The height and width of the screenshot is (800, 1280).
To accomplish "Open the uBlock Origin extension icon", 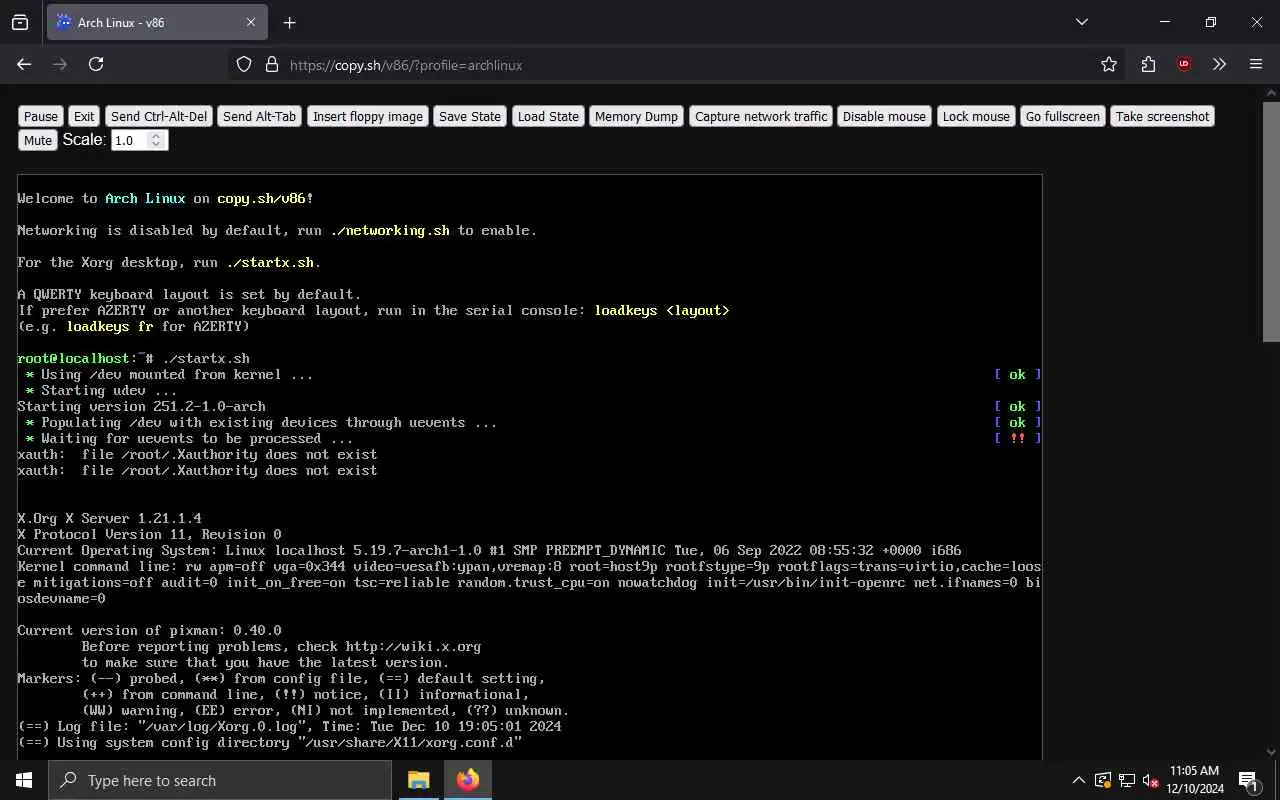I will [x=1184, y=64].
